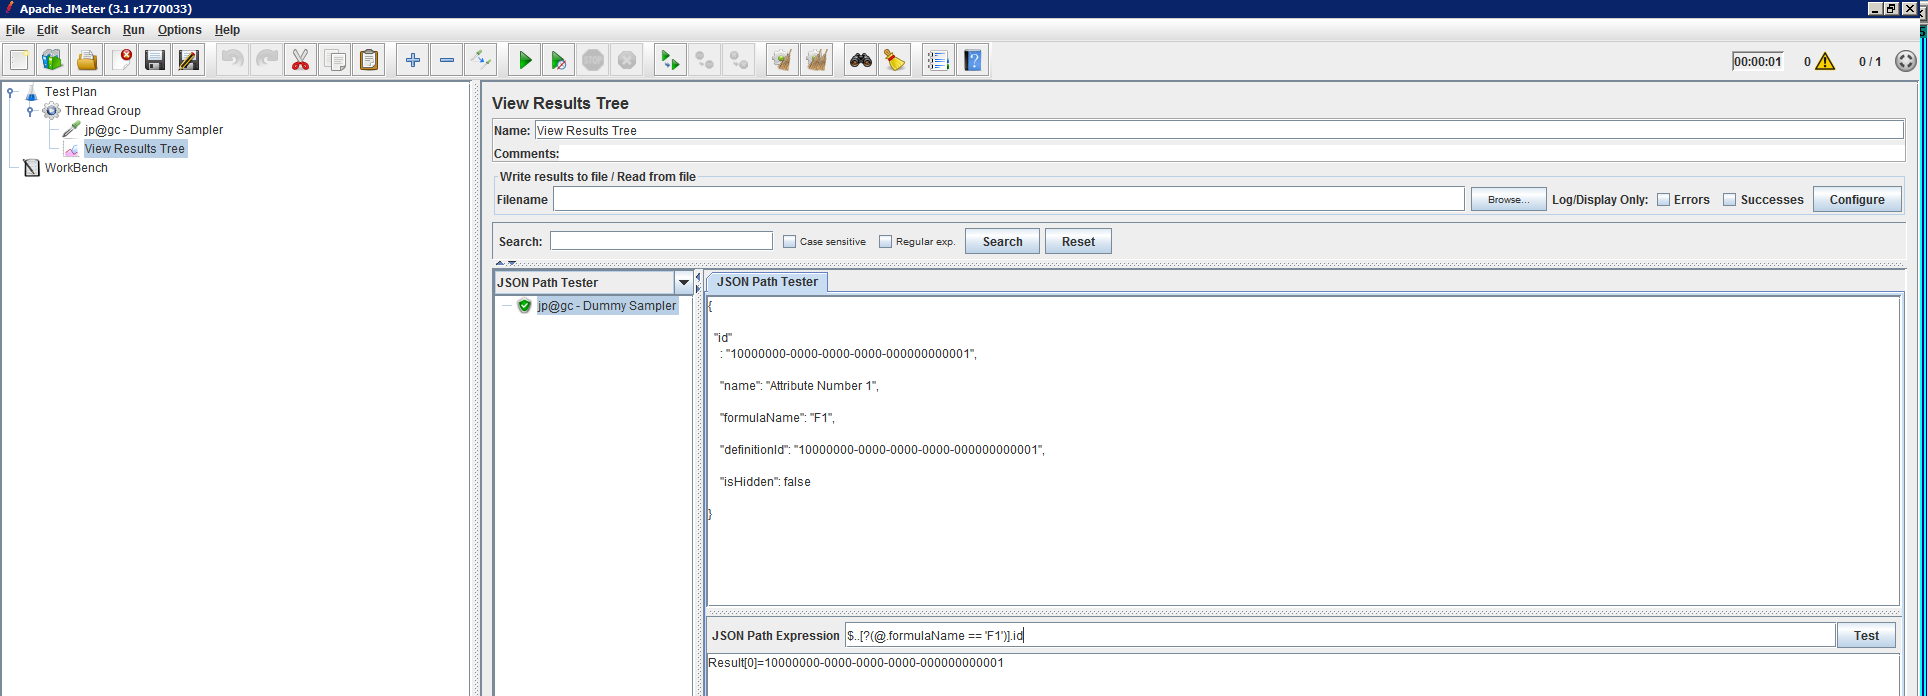Click the Filename input field
The width and height of the screenshot is (1928, 696).
(1009, 199)
